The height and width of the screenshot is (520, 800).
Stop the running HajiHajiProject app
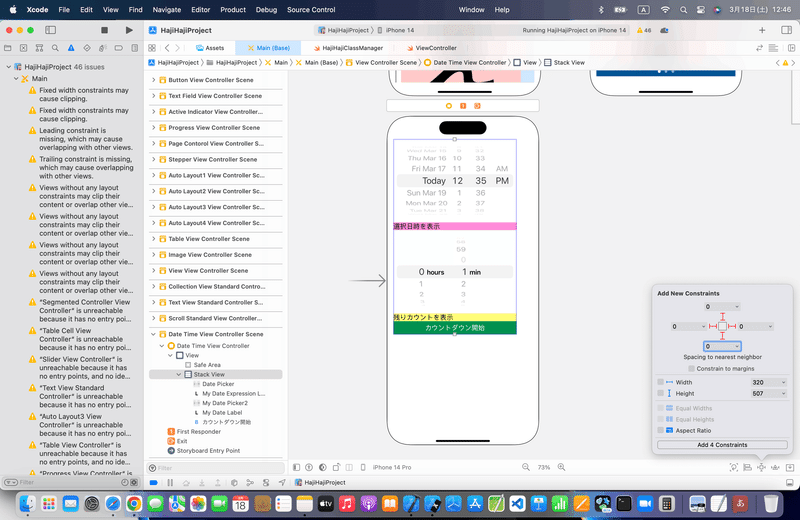105,30
